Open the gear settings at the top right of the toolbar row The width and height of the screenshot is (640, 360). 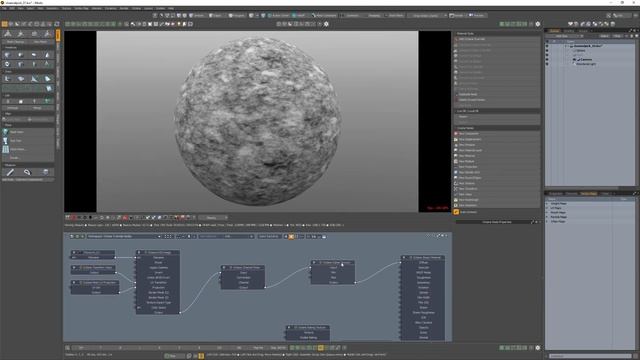click(x=538, y=24)
